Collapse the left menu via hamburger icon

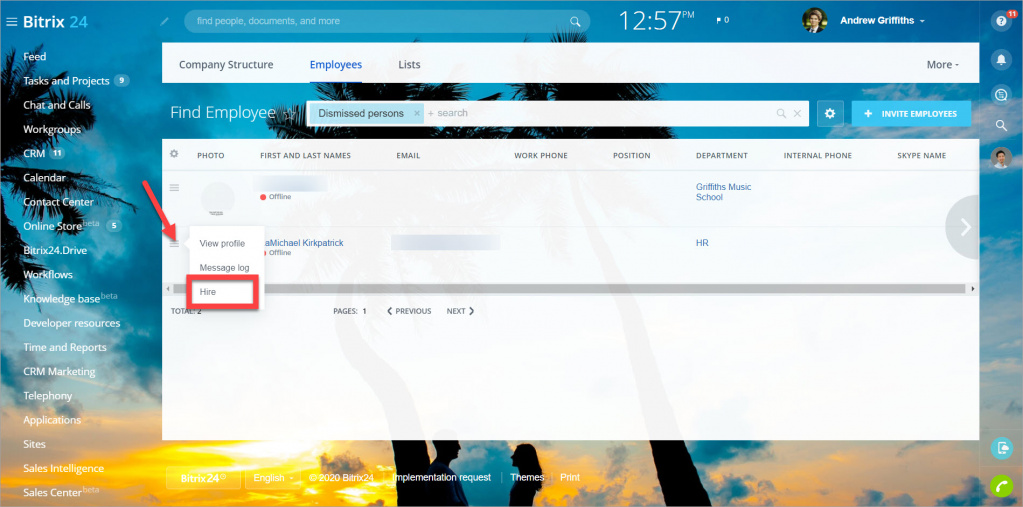pyautogui.click(x=11, y=22)
